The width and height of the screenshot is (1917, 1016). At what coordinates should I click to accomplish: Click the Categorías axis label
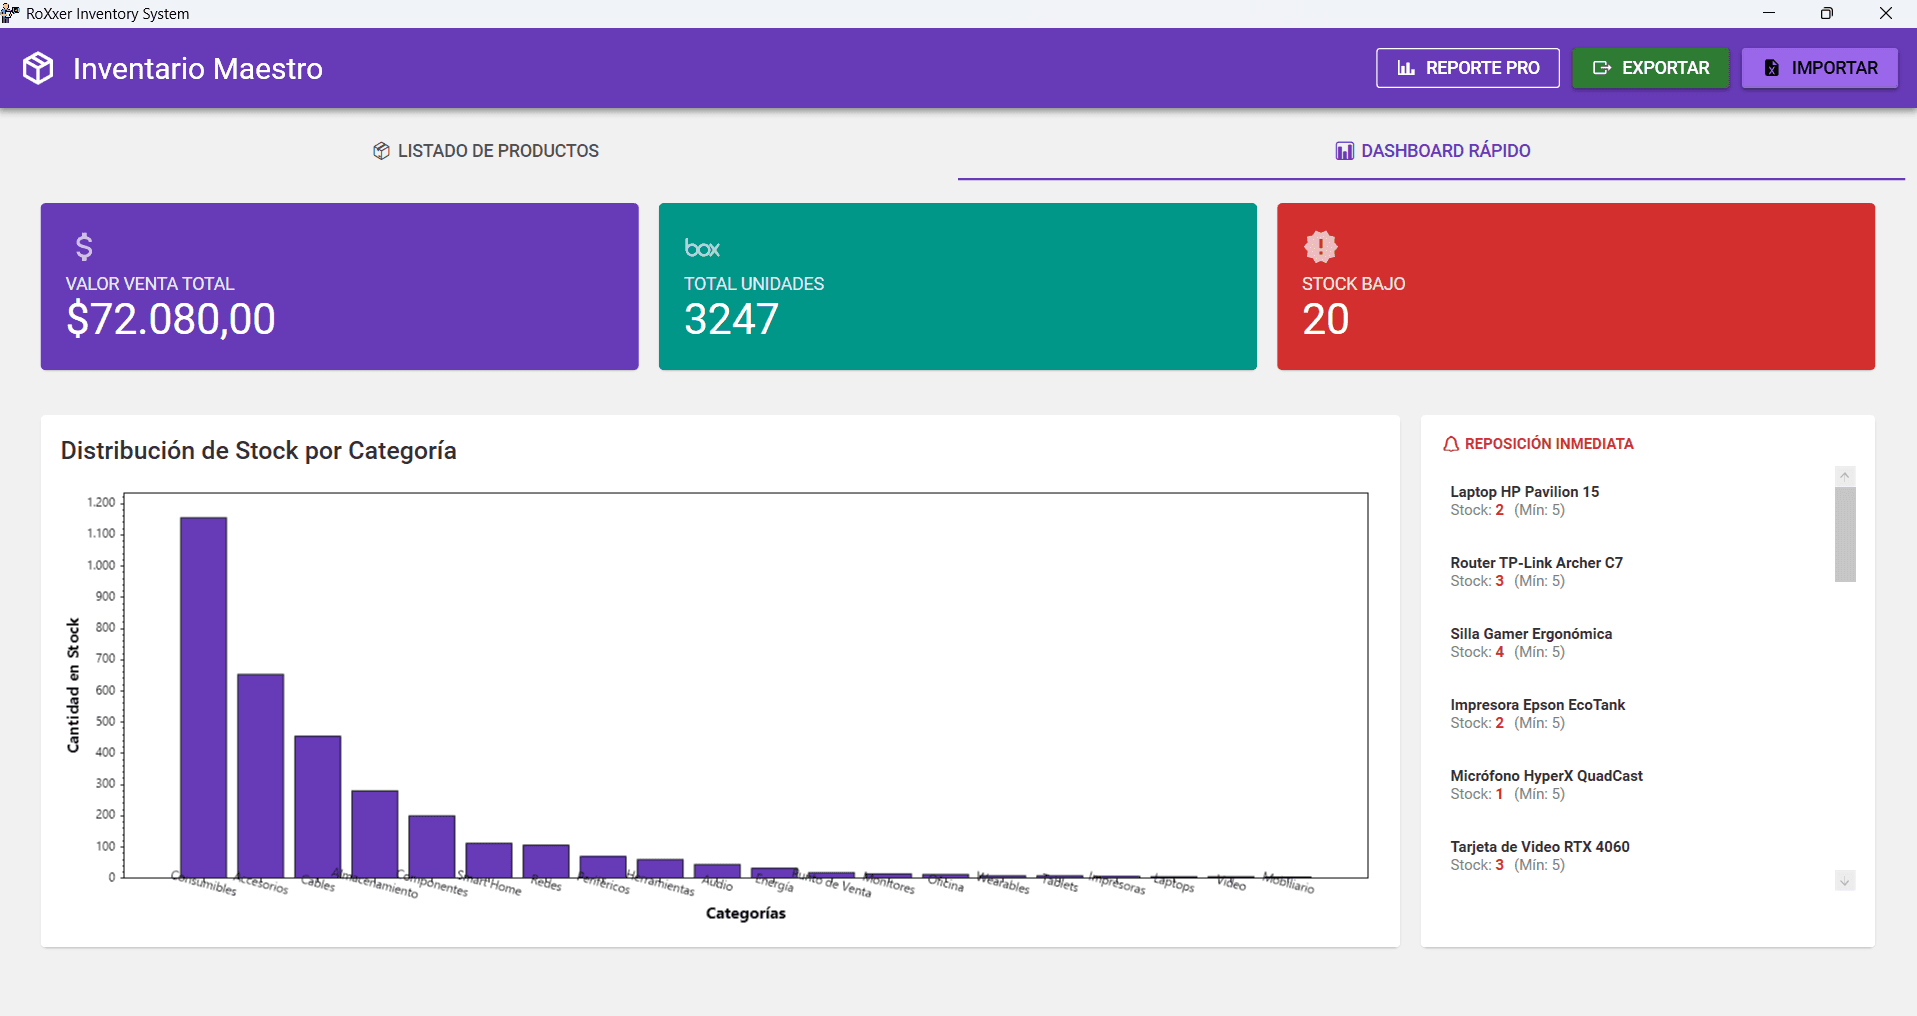(x=745, y=913)
